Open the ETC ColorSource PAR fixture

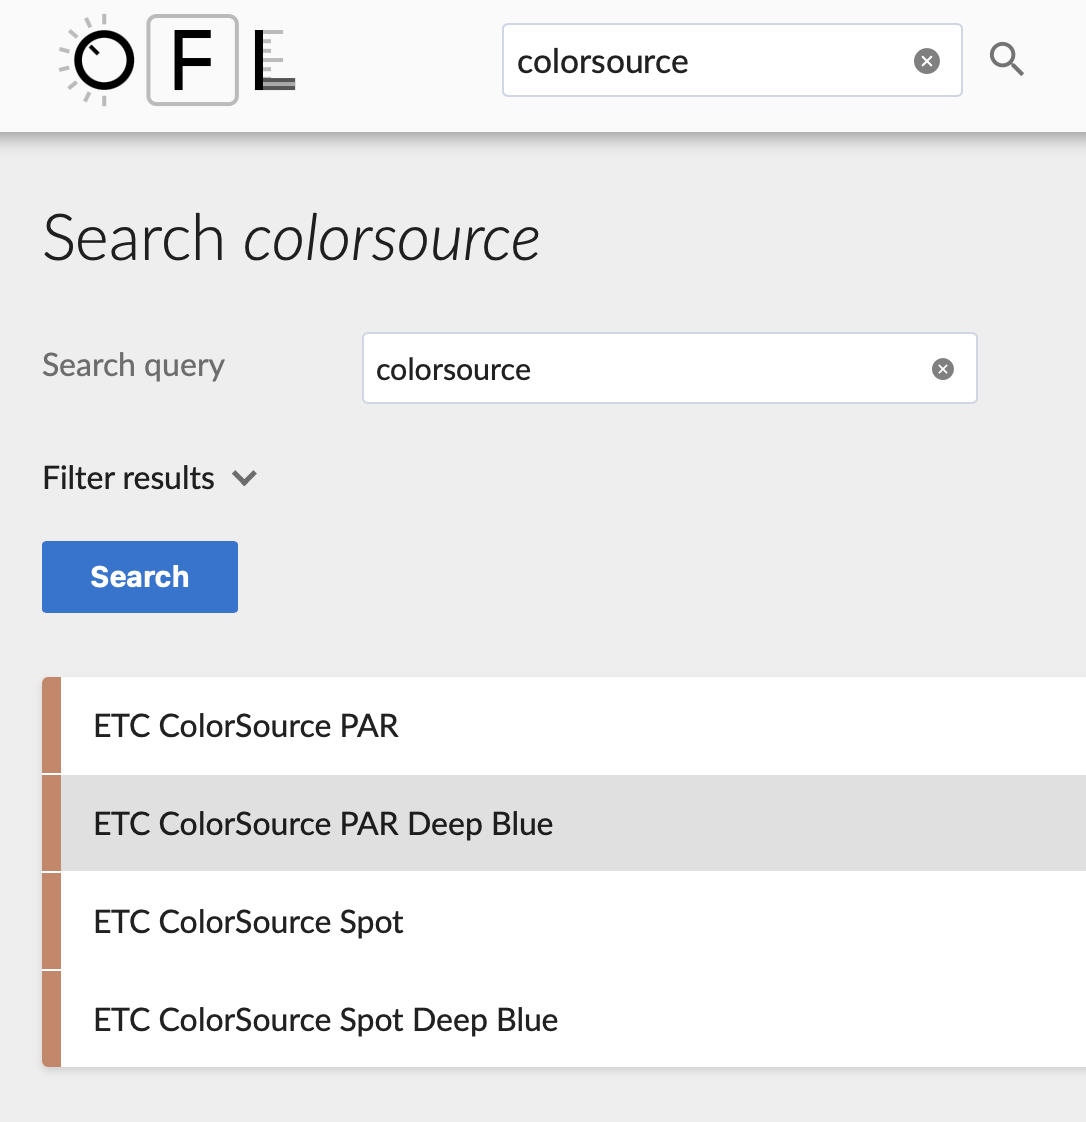click(x=246, y=726)
